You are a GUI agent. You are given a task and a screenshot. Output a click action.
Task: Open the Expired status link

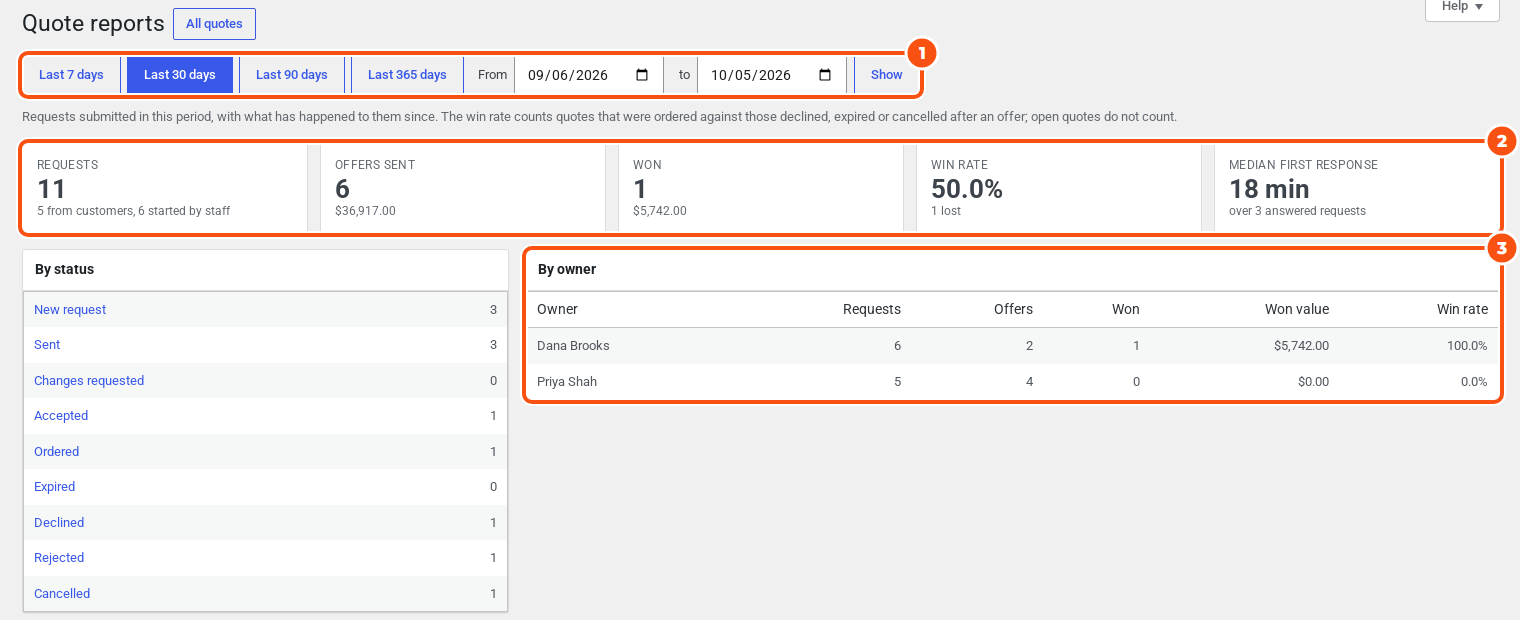click(55, 487)
